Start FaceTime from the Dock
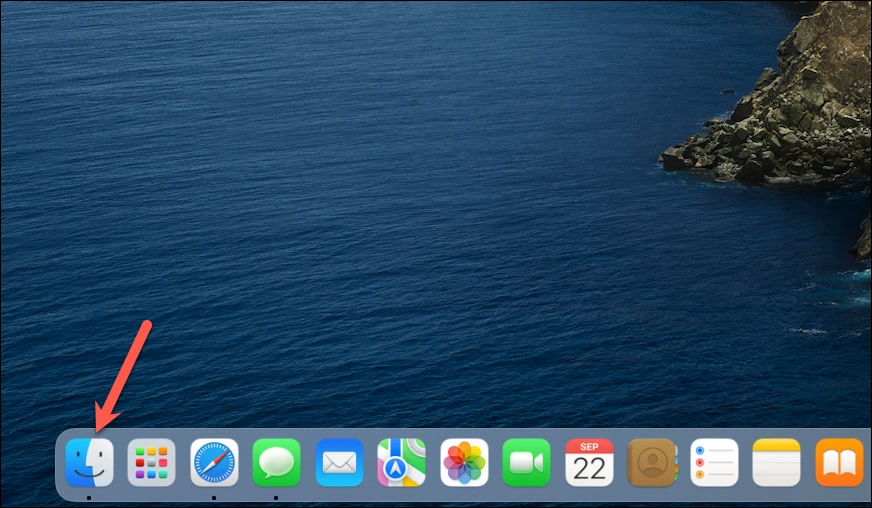The height and width of the screenshot is (508, 872). coord(527,462)
